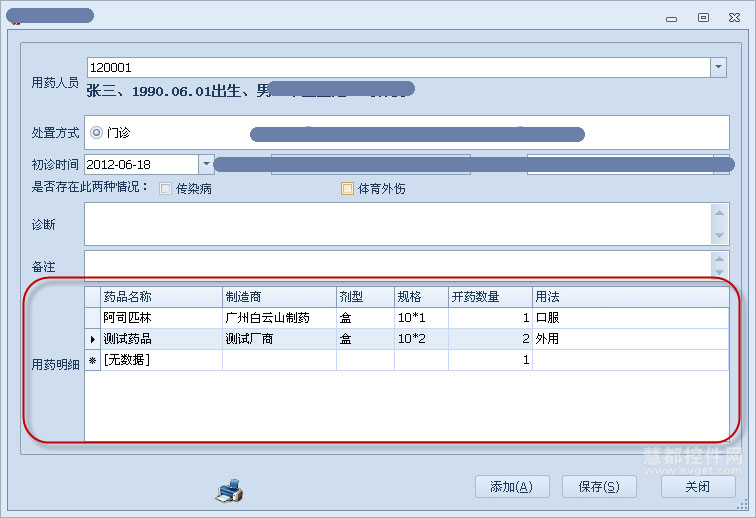Click the new-row asterisk indicator
756x518 pixels.
coord(93,360)
